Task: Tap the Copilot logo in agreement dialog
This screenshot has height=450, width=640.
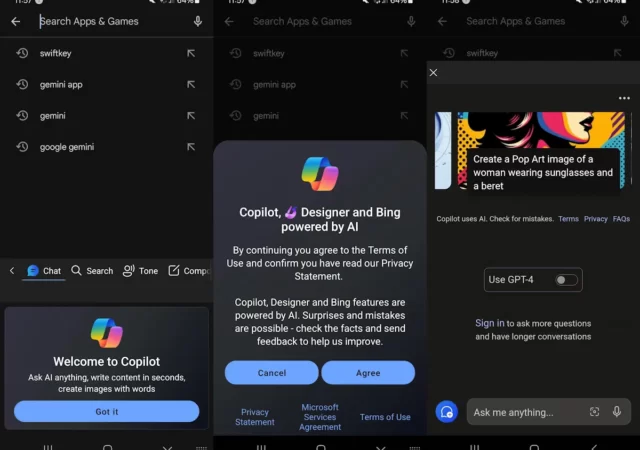Action: [320, 174]
